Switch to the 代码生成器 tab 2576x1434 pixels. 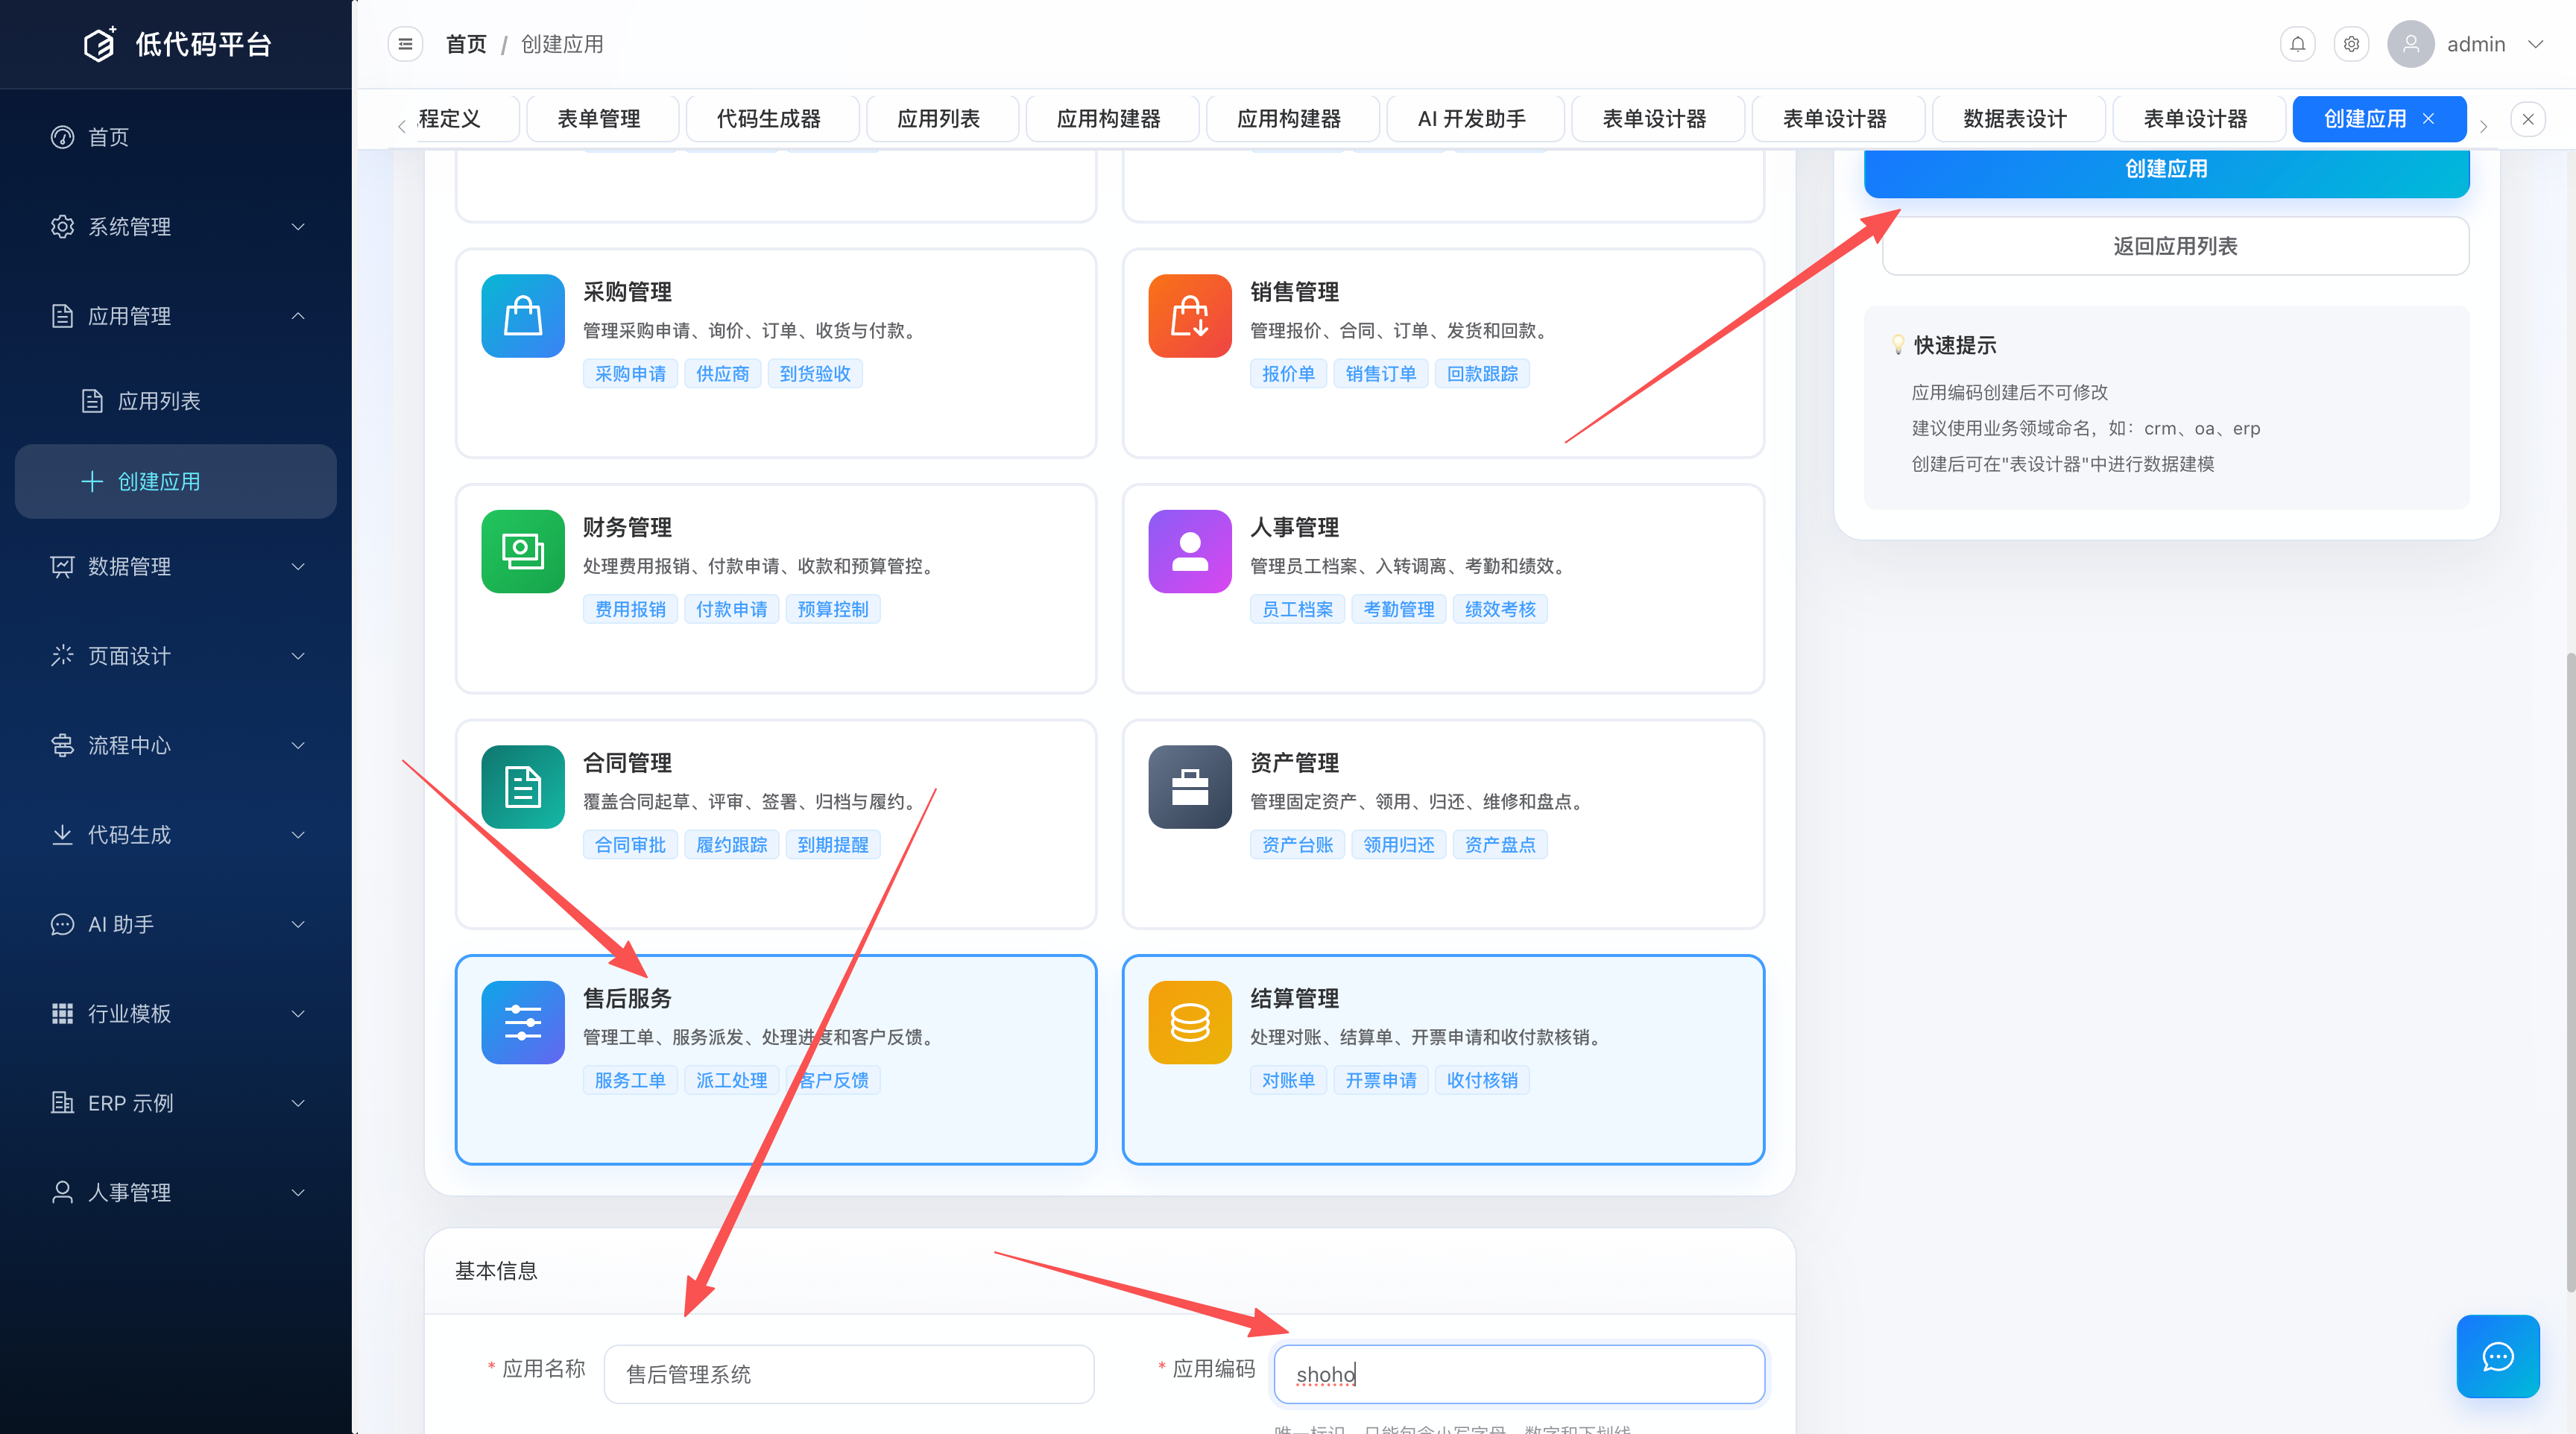(x=768, y=119)
